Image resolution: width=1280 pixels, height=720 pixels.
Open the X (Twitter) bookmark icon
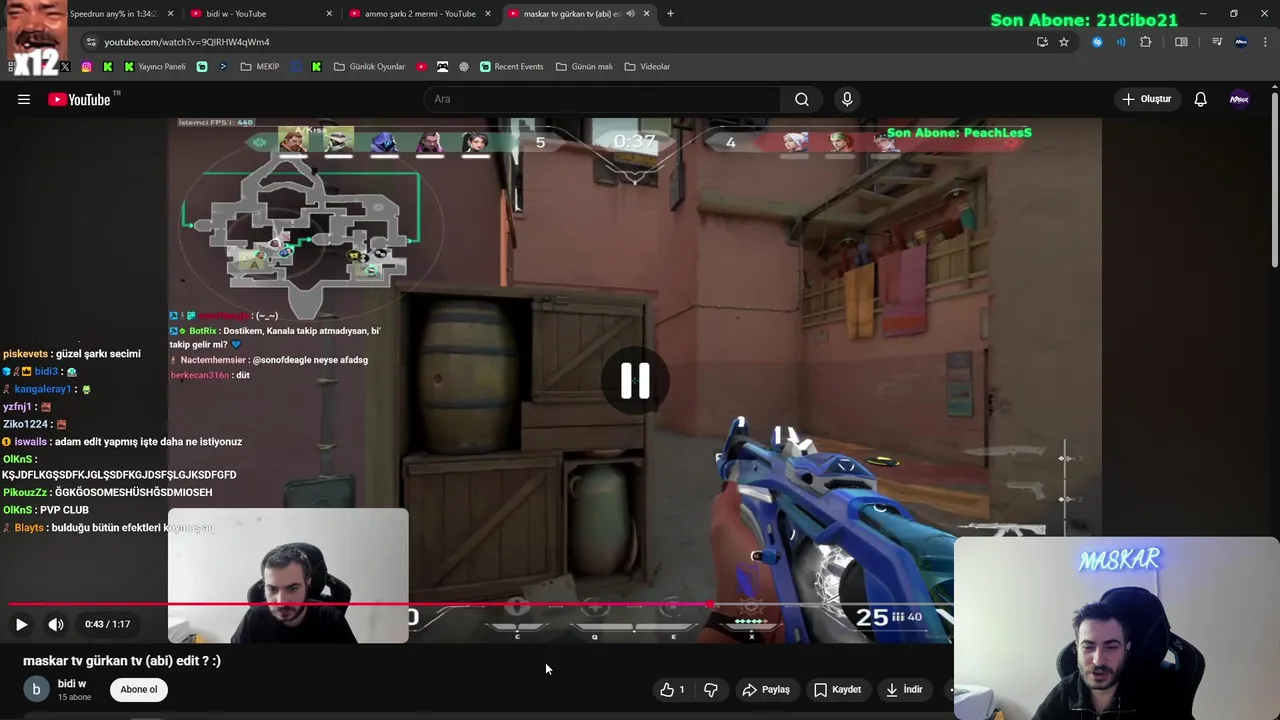point(65,67)
